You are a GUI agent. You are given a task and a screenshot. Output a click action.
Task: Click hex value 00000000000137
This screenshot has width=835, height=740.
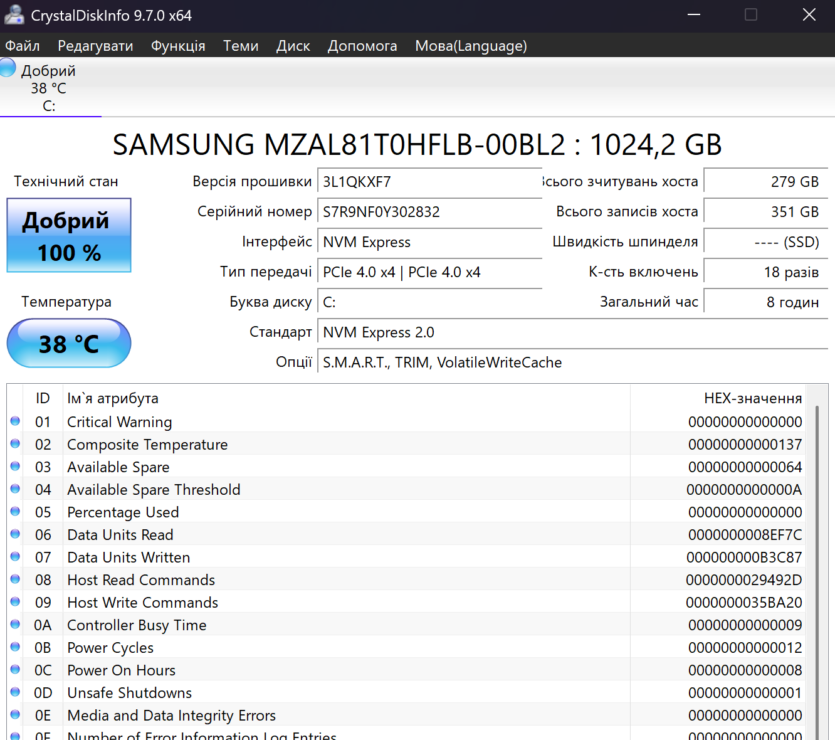[745, 444]
